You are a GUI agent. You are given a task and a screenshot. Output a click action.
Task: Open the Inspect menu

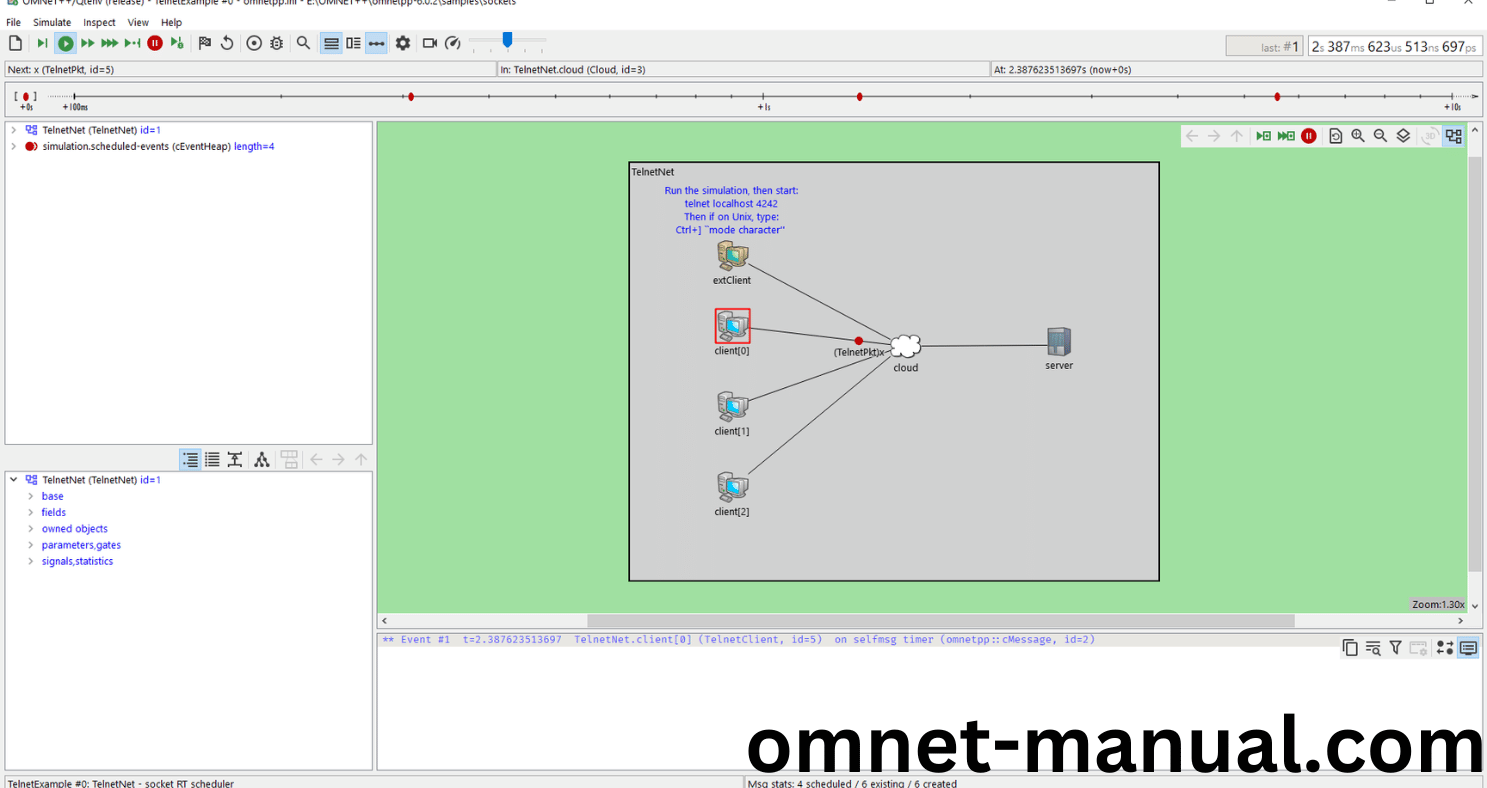click(99, 22)
